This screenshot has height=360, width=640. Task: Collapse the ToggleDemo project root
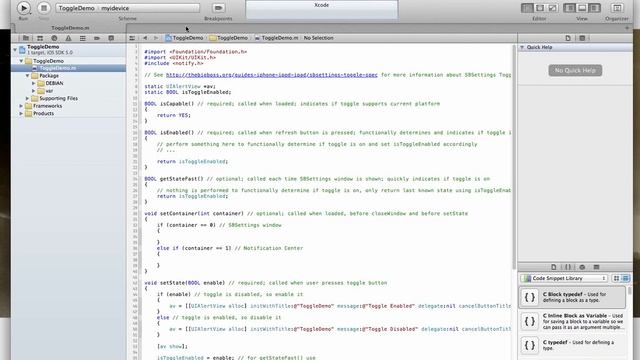pyautogui.click(x=15, y=49)
